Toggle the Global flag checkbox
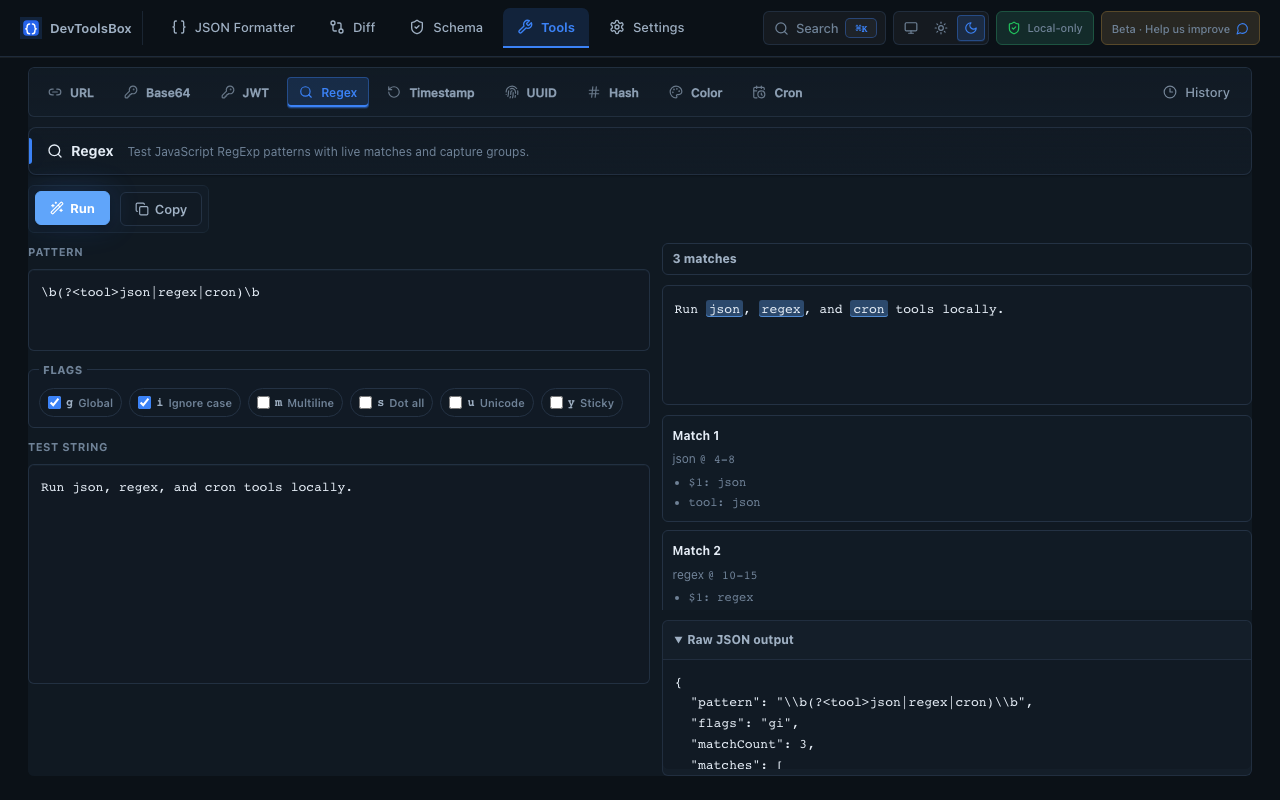This screenshot has width=1280, height=800. tap(55, 403)
